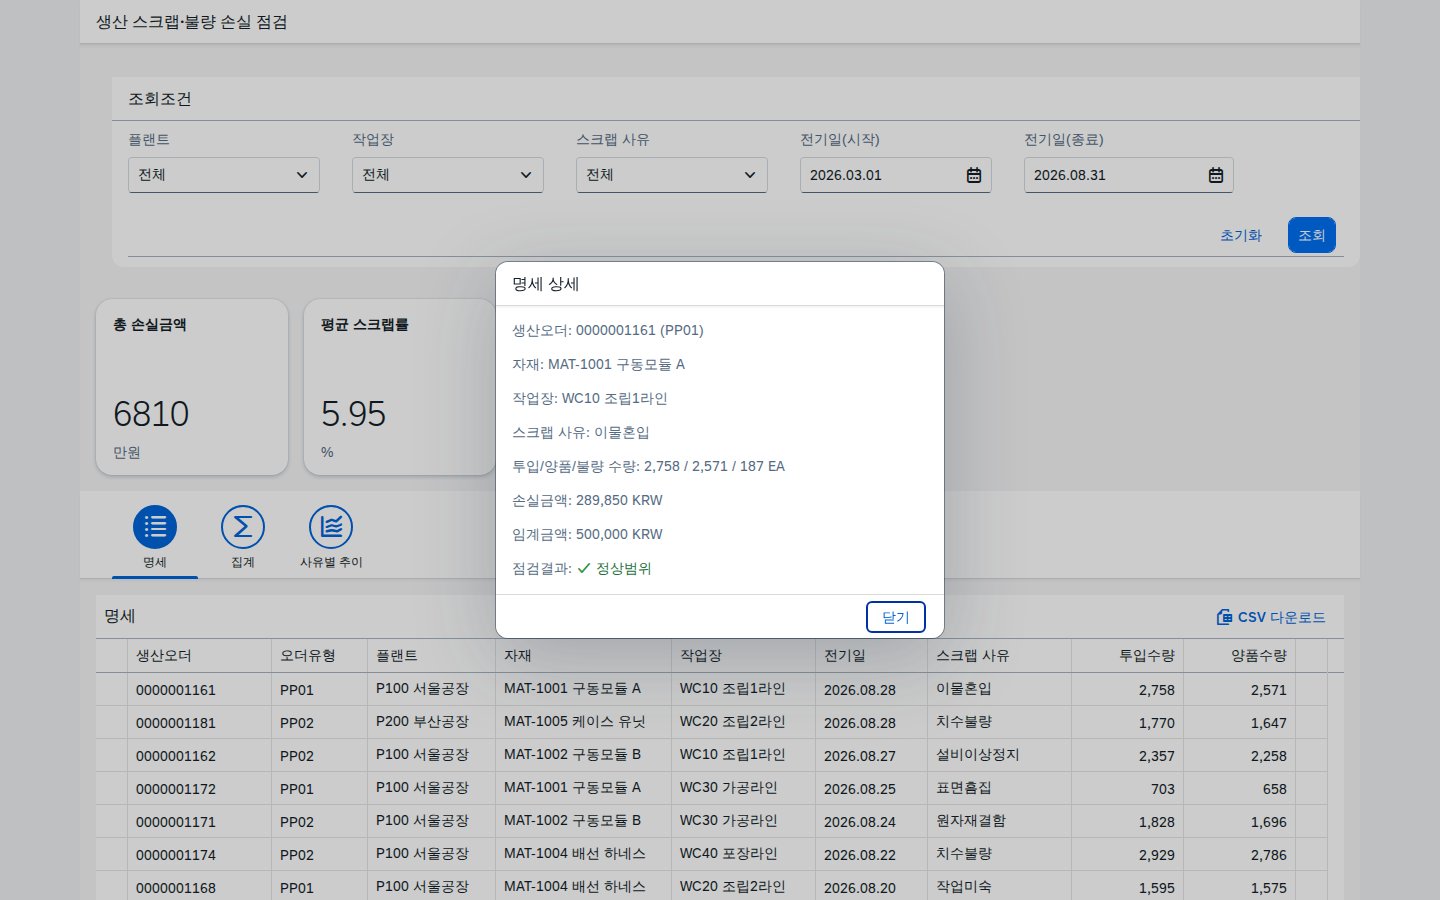The image size is (1440, 900).
Task: Select the 평균 스크랩률 card
Action: coord(399,387)
